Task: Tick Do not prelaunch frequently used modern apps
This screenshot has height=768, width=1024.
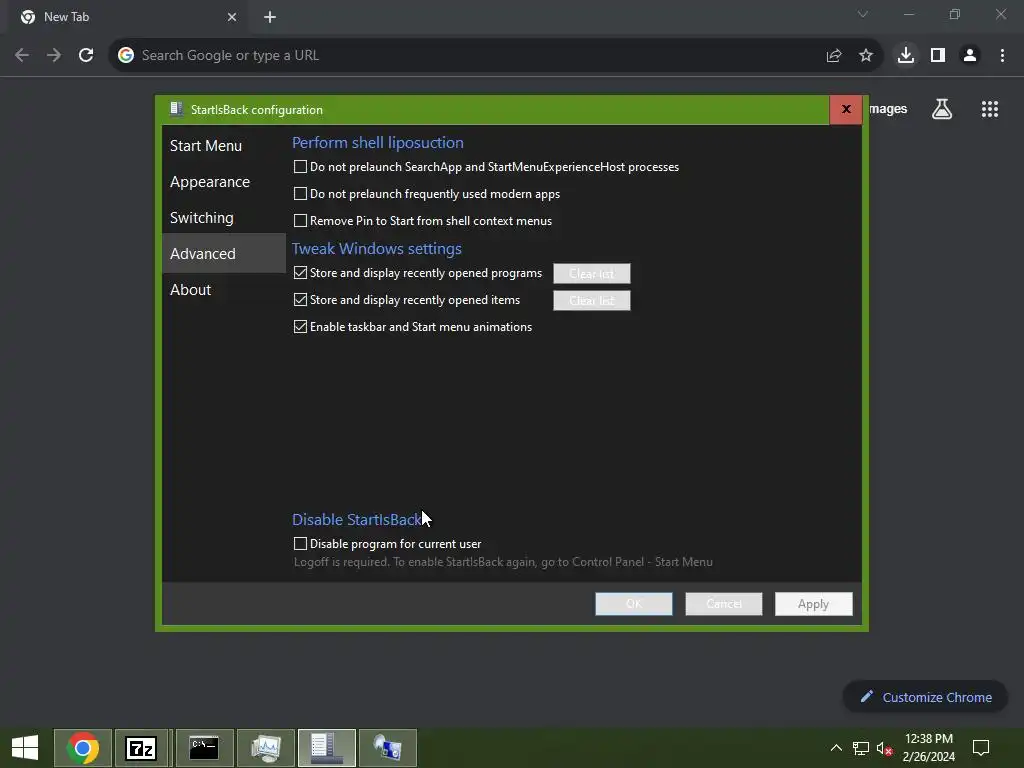Action: (x=300, y=194)
